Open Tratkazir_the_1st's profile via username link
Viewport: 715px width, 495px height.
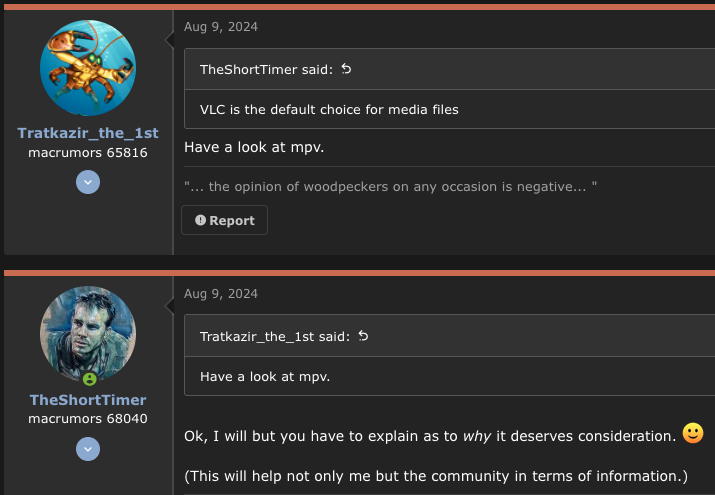[x=88, y=133]
